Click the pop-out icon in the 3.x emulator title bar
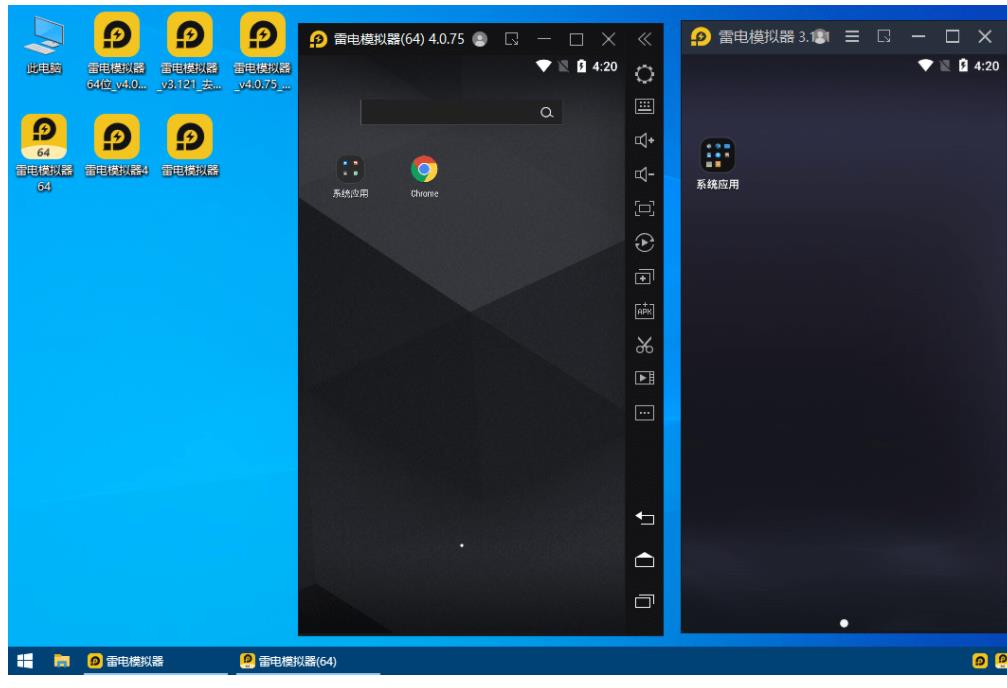Screen dimensions: 1007x688 click(x=884, y=37)
